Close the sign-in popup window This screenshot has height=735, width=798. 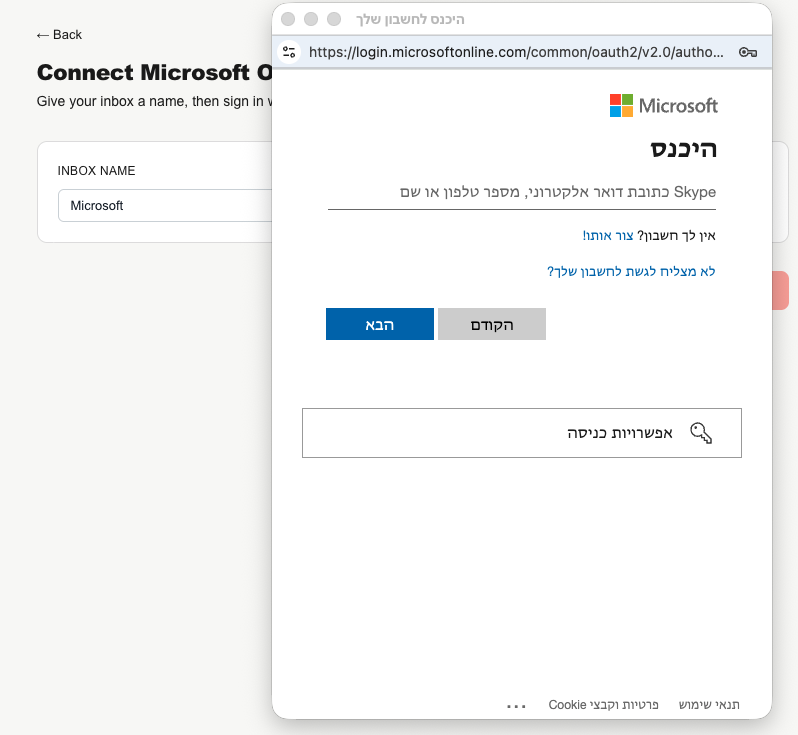pos(288,19)
